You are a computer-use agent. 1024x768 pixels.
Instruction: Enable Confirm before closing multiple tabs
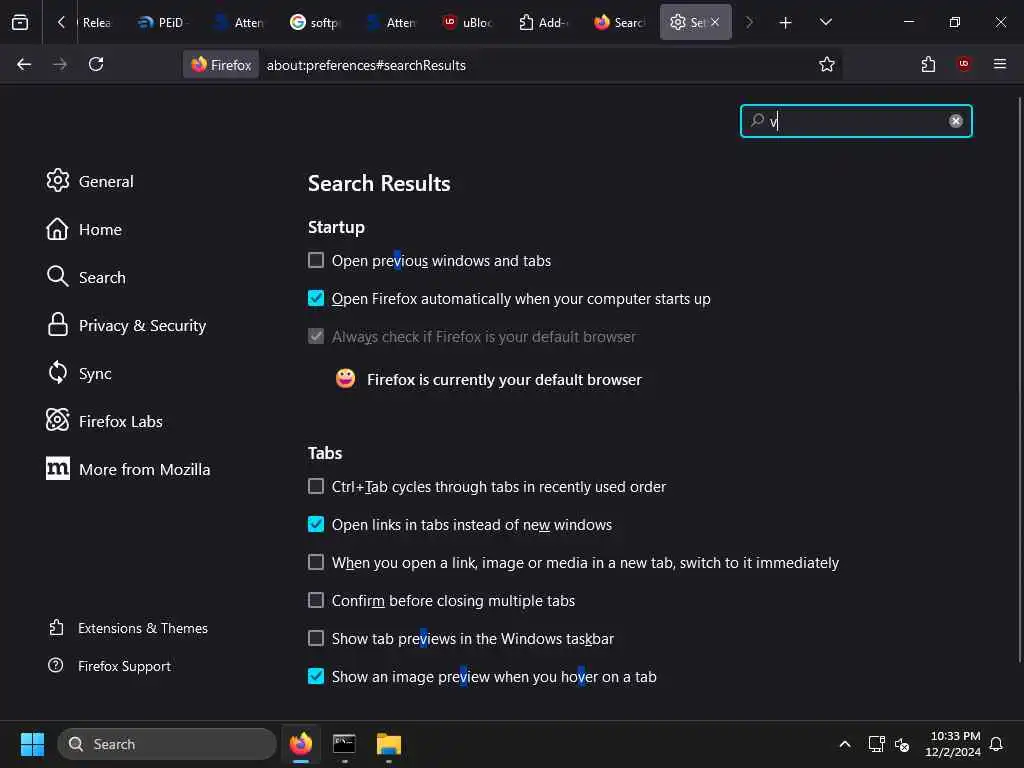(x=316, y=600)
